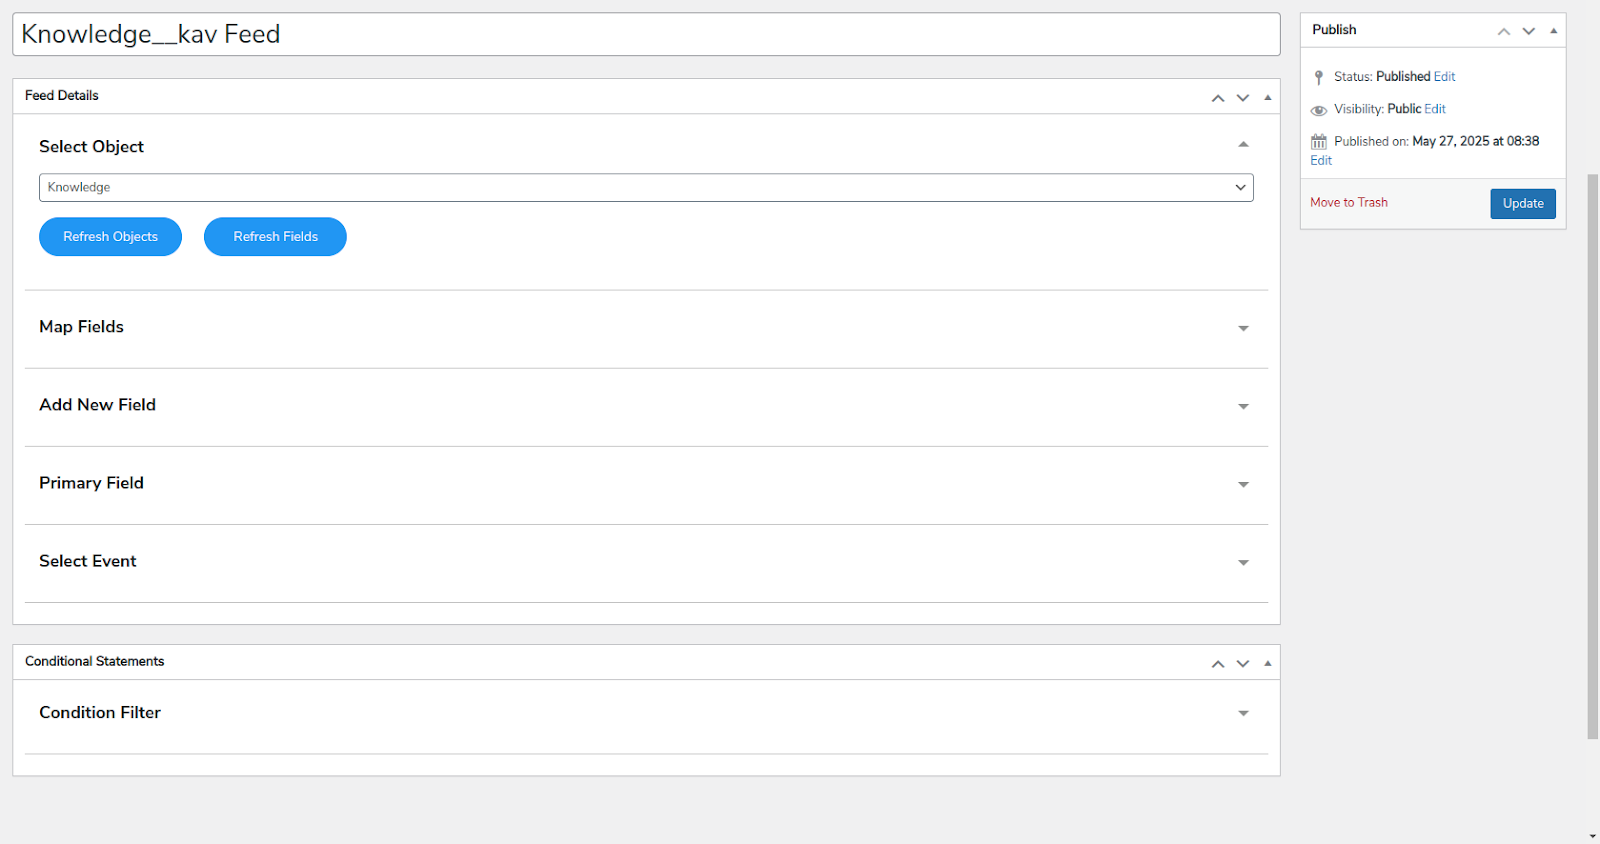Expand the Condition Filter section
Screen dimensions: 1600x844
pos(1243,713)
